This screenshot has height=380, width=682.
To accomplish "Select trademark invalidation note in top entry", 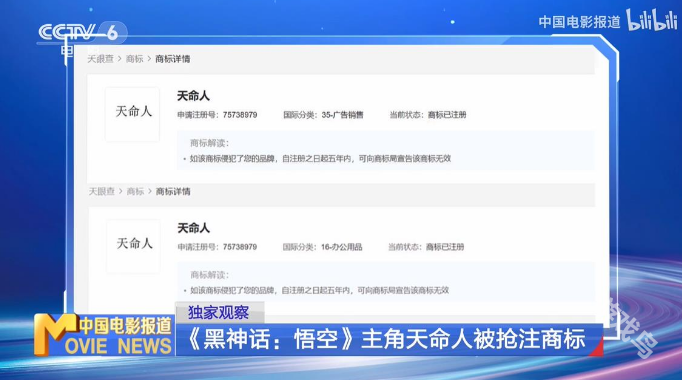I will (x=320, y=159).
